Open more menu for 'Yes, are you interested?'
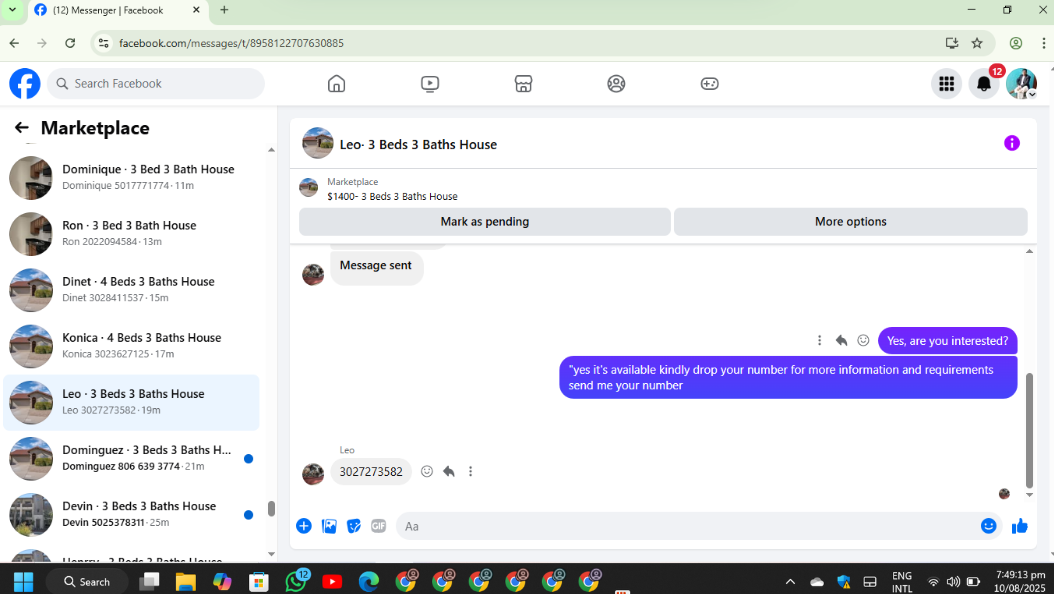The height and width of the screenshot is (594, 1054). pyautogui.click(x=819, y=341)
